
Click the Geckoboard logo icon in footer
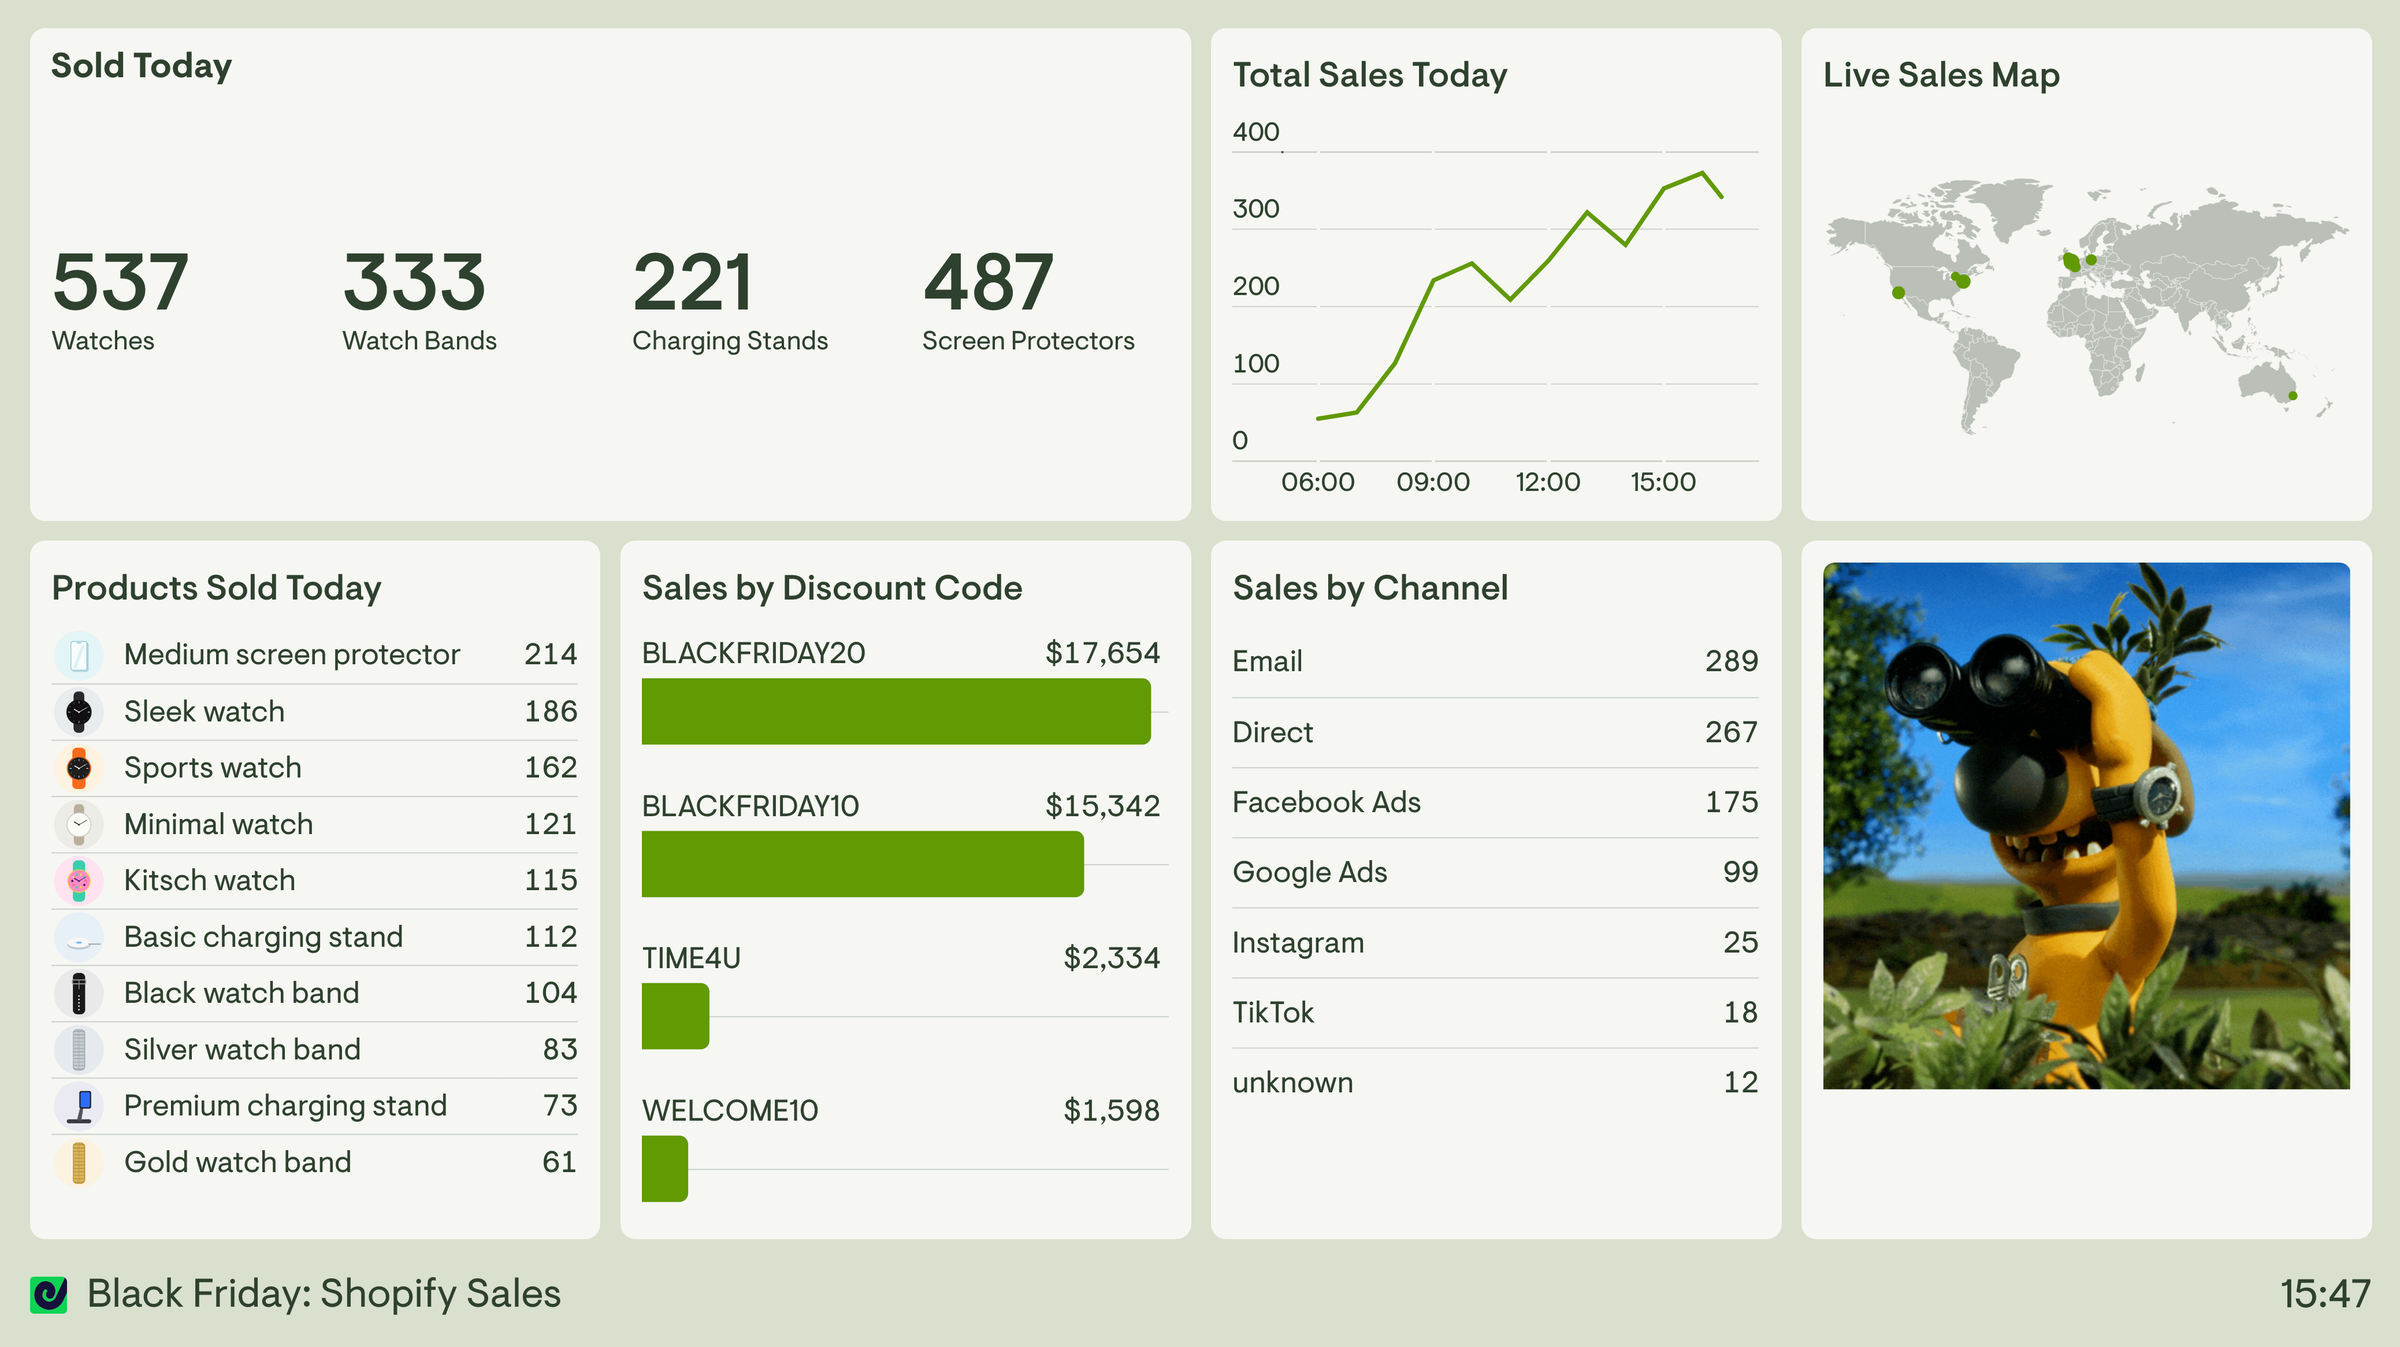(x=49, y=1294)
